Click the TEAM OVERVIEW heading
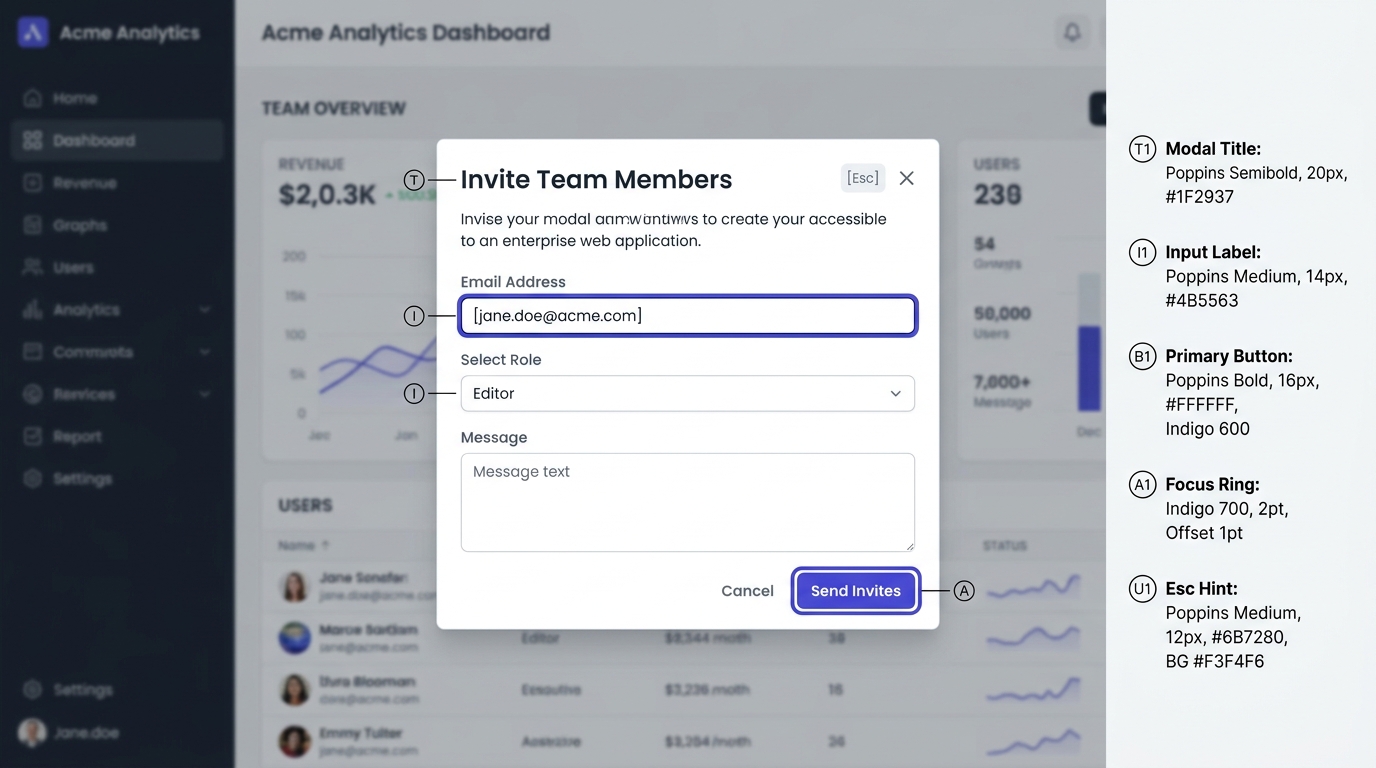This screenshot has height=768, width=1376. pyautogui.click(x=334, y=108)
